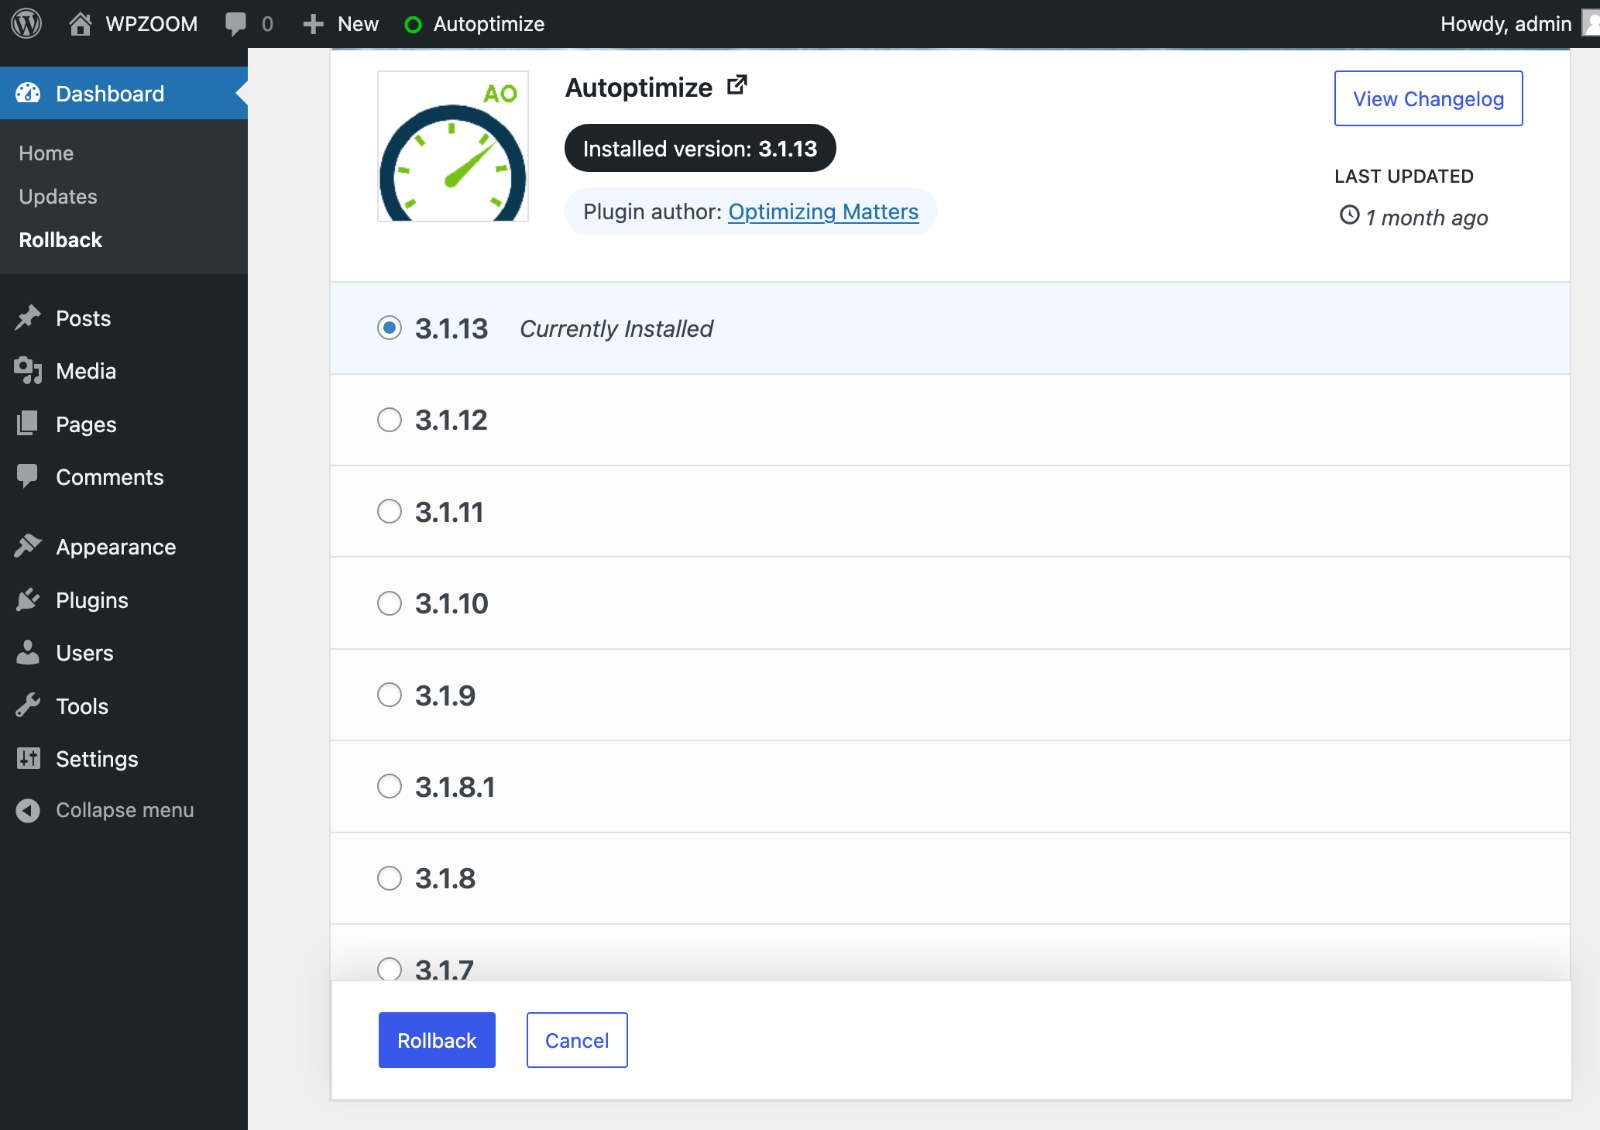This screenshot has width=1600, height=1130.
Task: Click the 1 month ago text
Action: [1427, 218]
